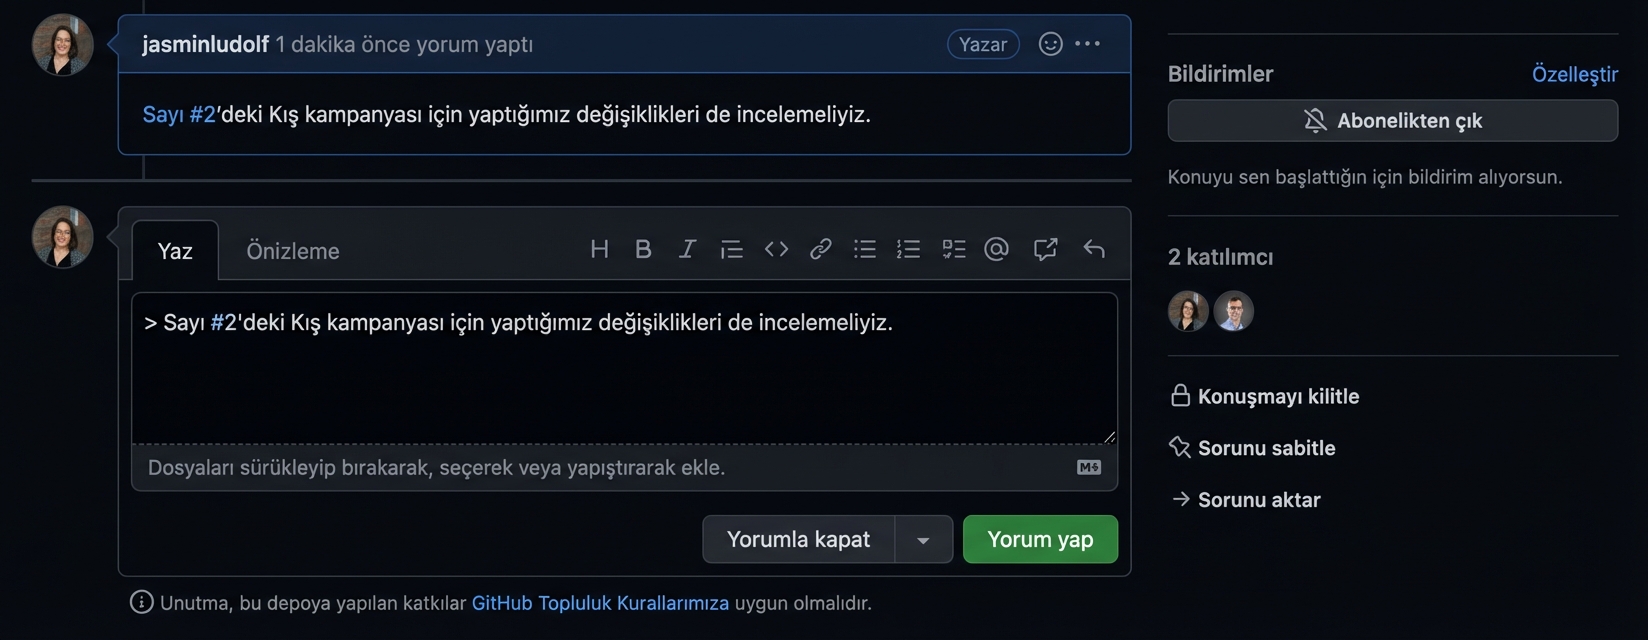The image size is (1648, 640).
Task: Insert a task list using the checklist icon
Action: [954, 249]
